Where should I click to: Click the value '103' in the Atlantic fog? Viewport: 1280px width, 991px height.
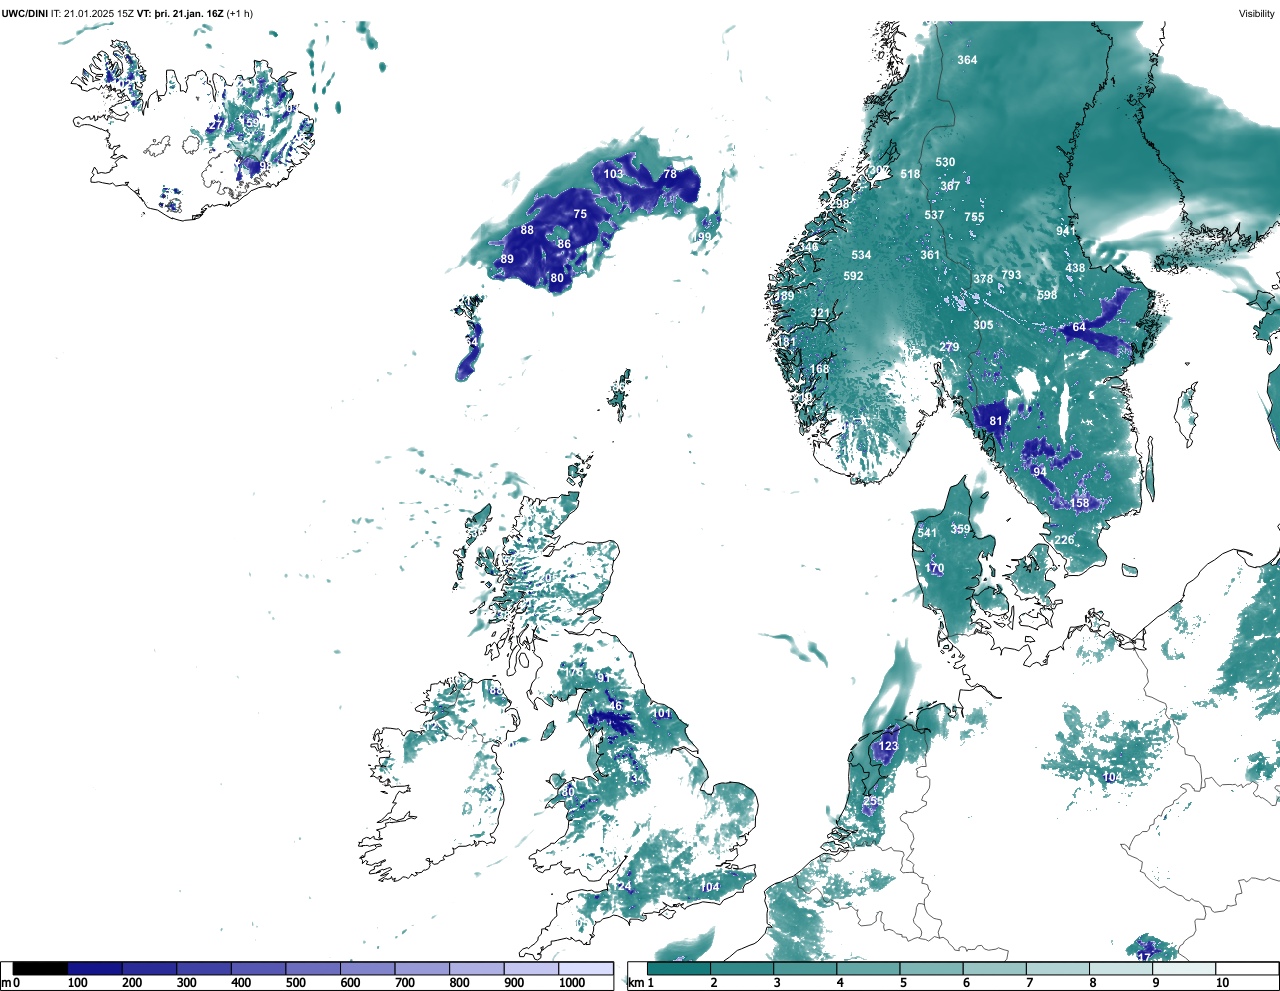pos(613,173)
